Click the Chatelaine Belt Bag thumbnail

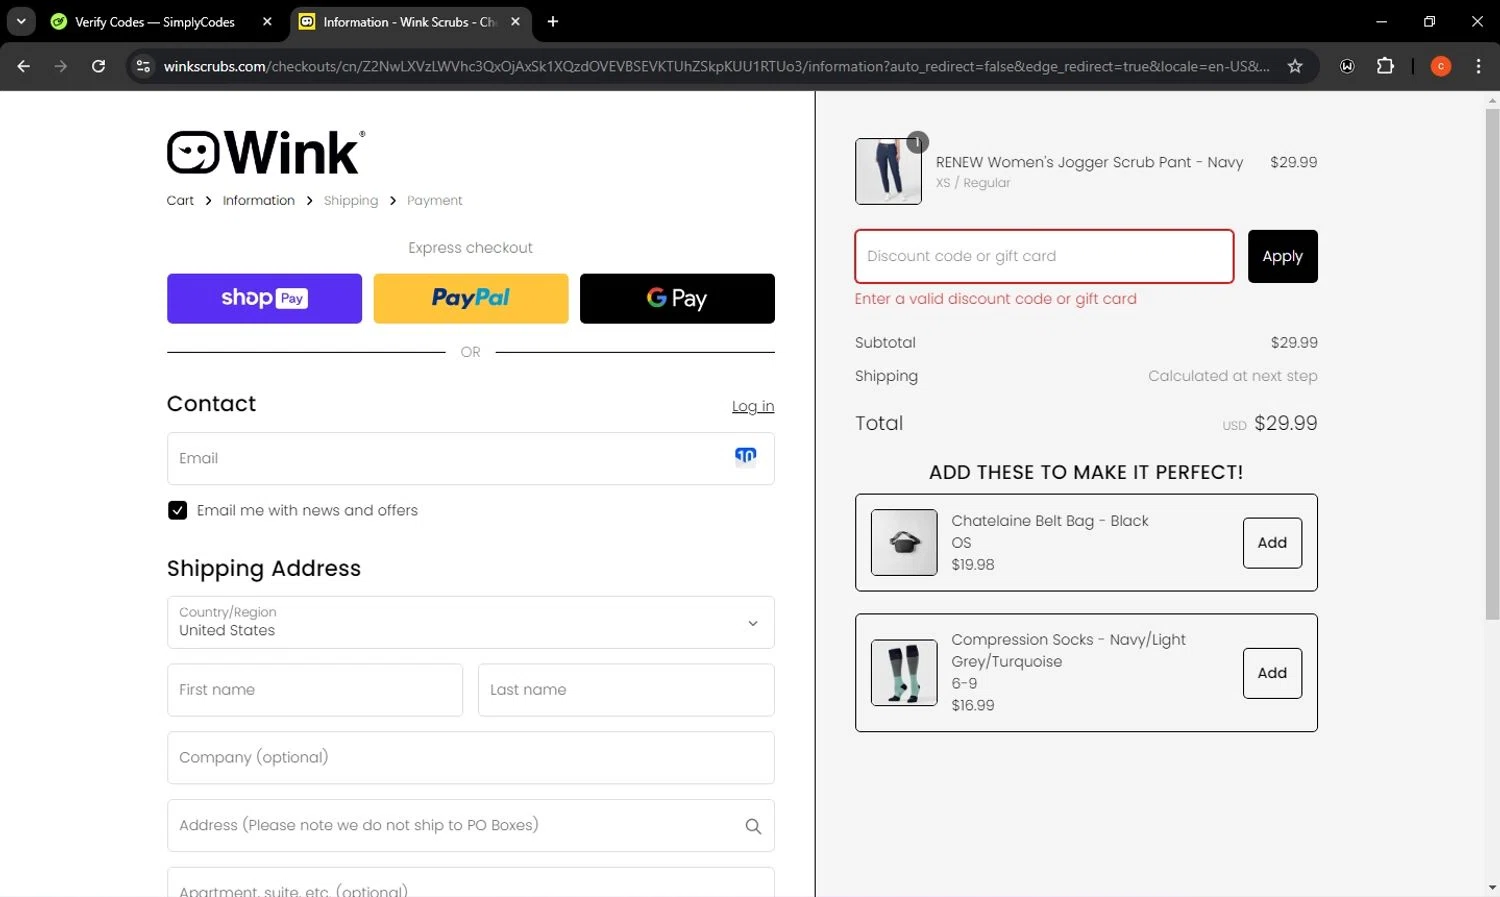tap(904, 543)
